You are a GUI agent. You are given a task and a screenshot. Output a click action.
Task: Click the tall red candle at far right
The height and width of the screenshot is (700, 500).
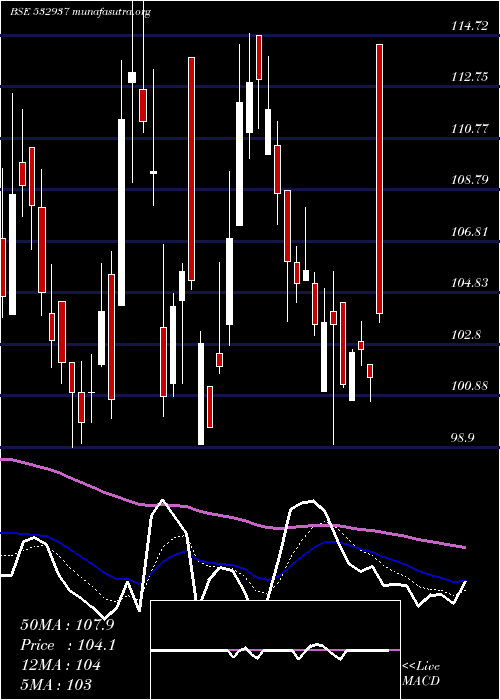click(379, 179)
